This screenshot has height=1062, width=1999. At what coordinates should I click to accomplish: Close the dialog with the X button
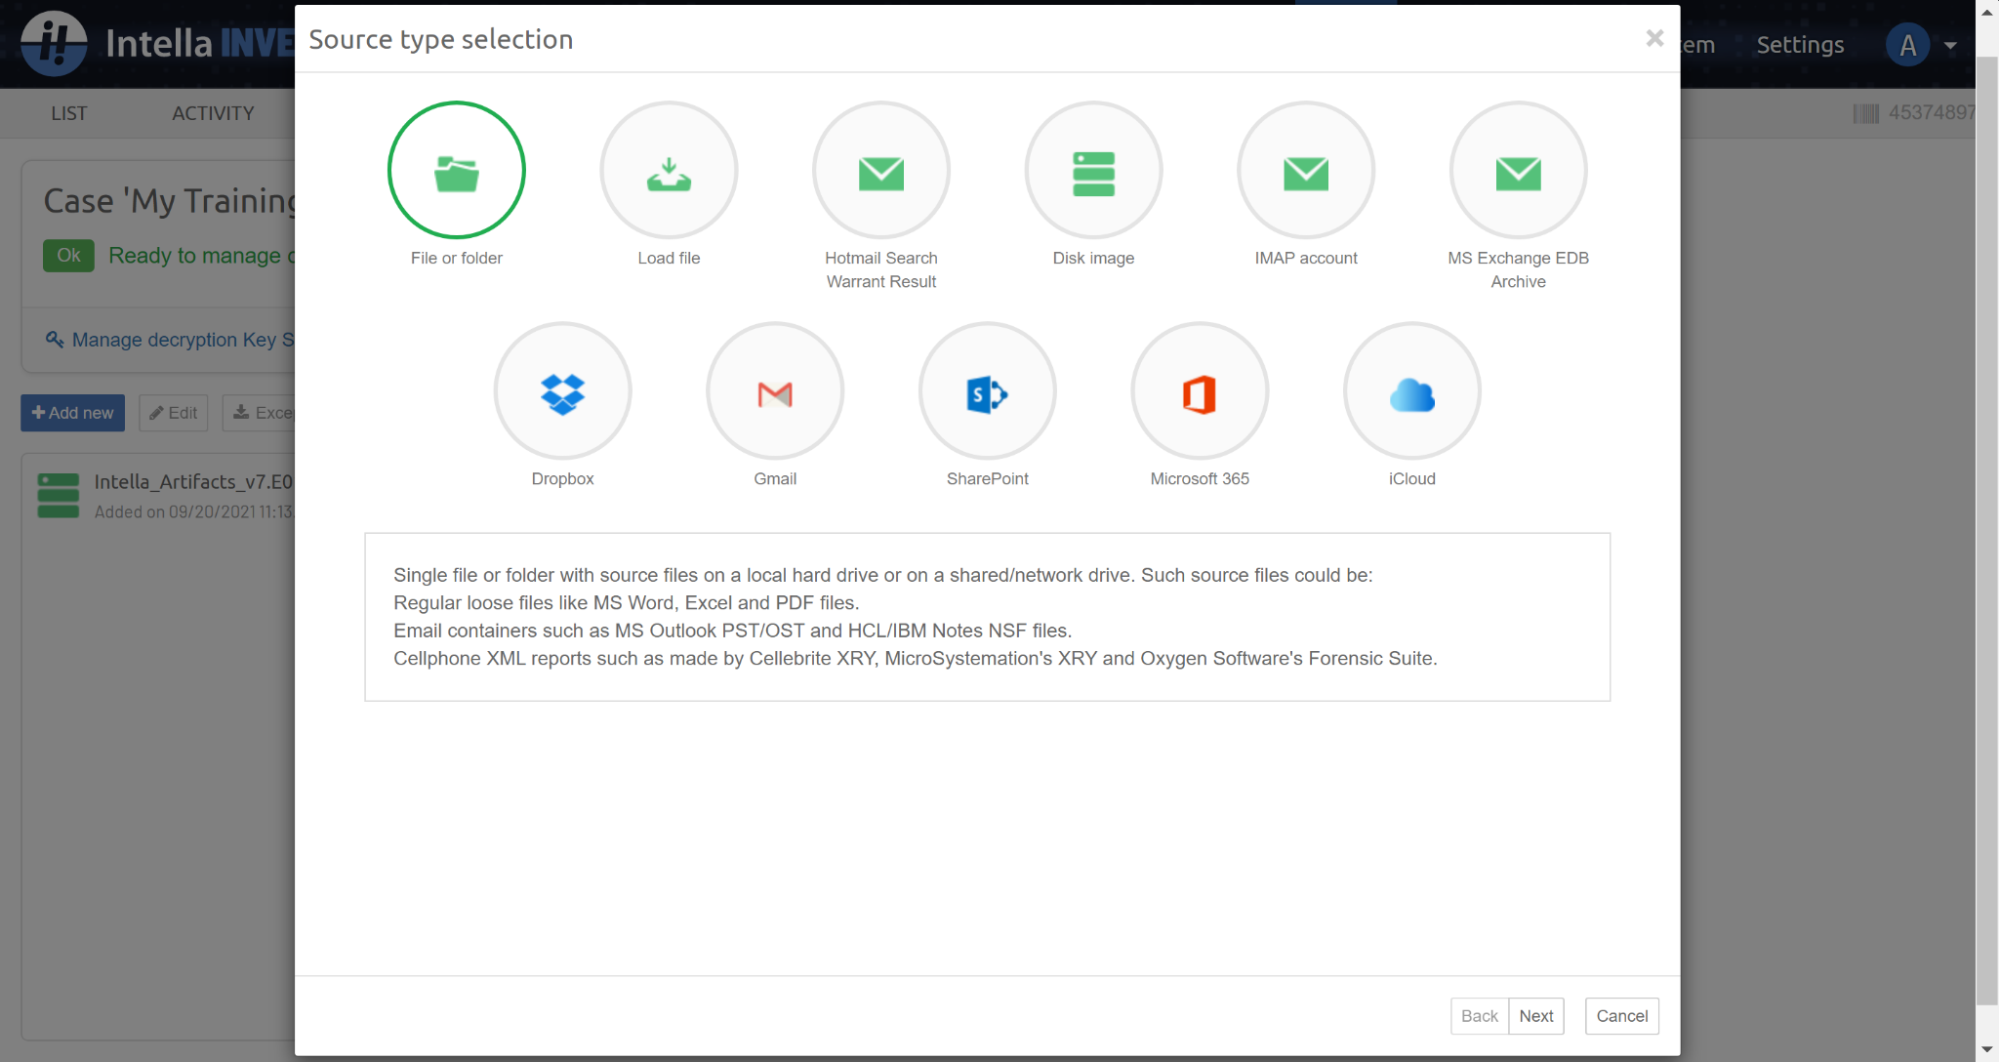1654,38
